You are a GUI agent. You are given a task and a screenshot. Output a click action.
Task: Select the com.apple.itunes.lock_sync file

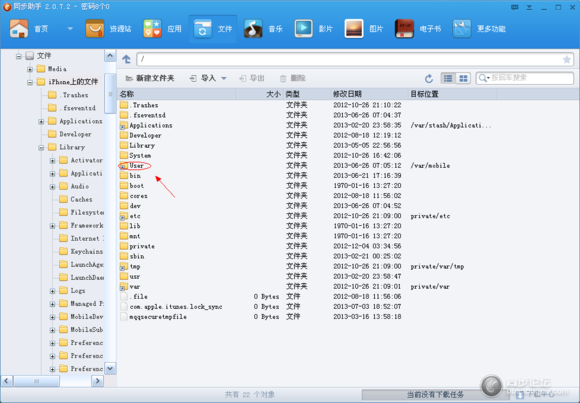171,306
